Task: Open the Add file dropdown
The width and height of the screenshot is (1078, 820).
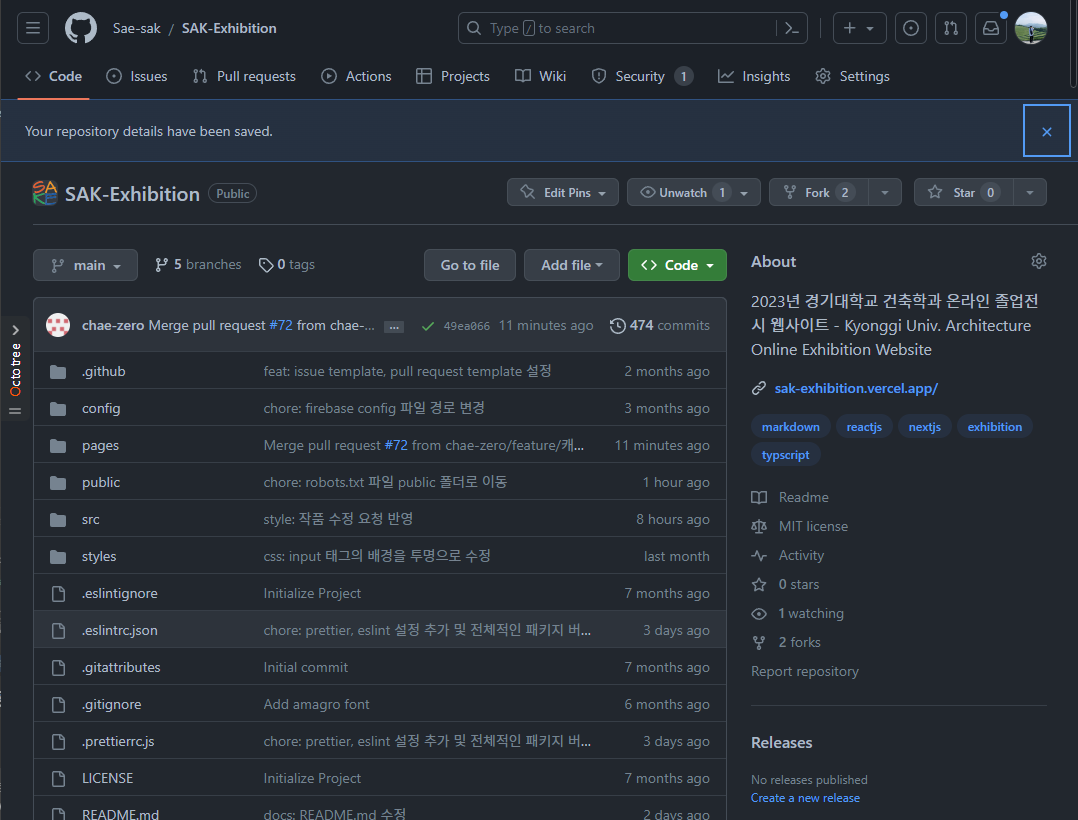Action: (x=571, y=265)
